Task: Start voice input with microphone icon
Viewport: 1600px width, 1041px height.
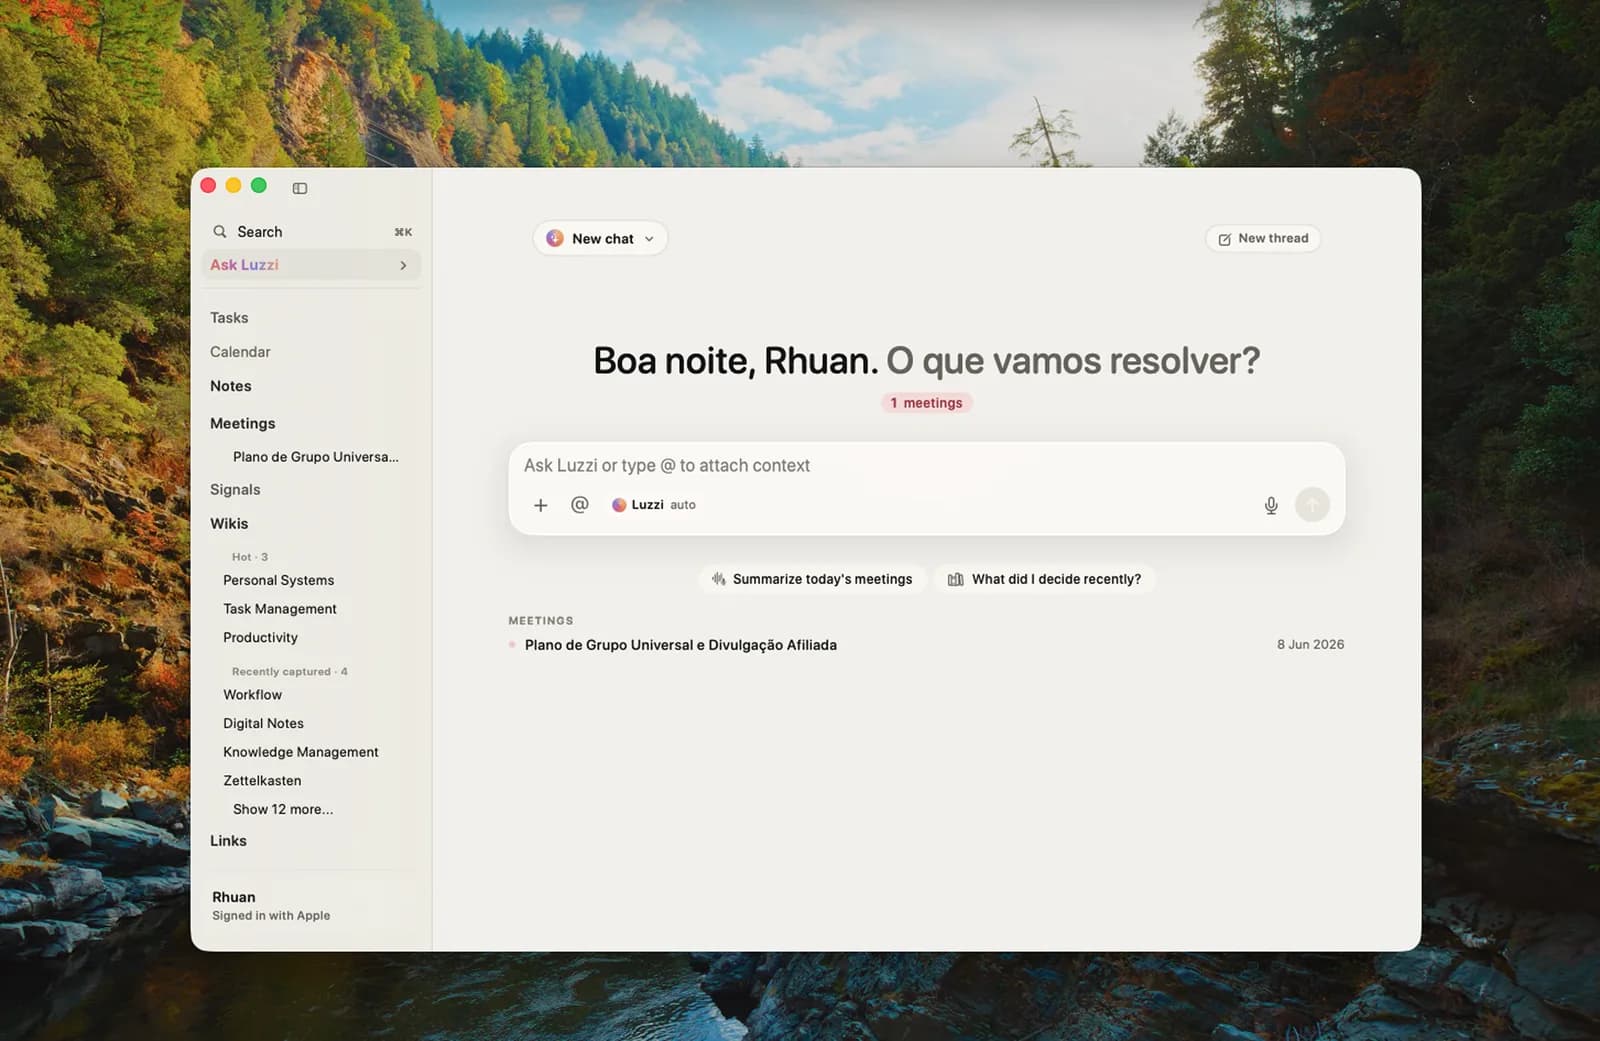Action: [1271, 506]
